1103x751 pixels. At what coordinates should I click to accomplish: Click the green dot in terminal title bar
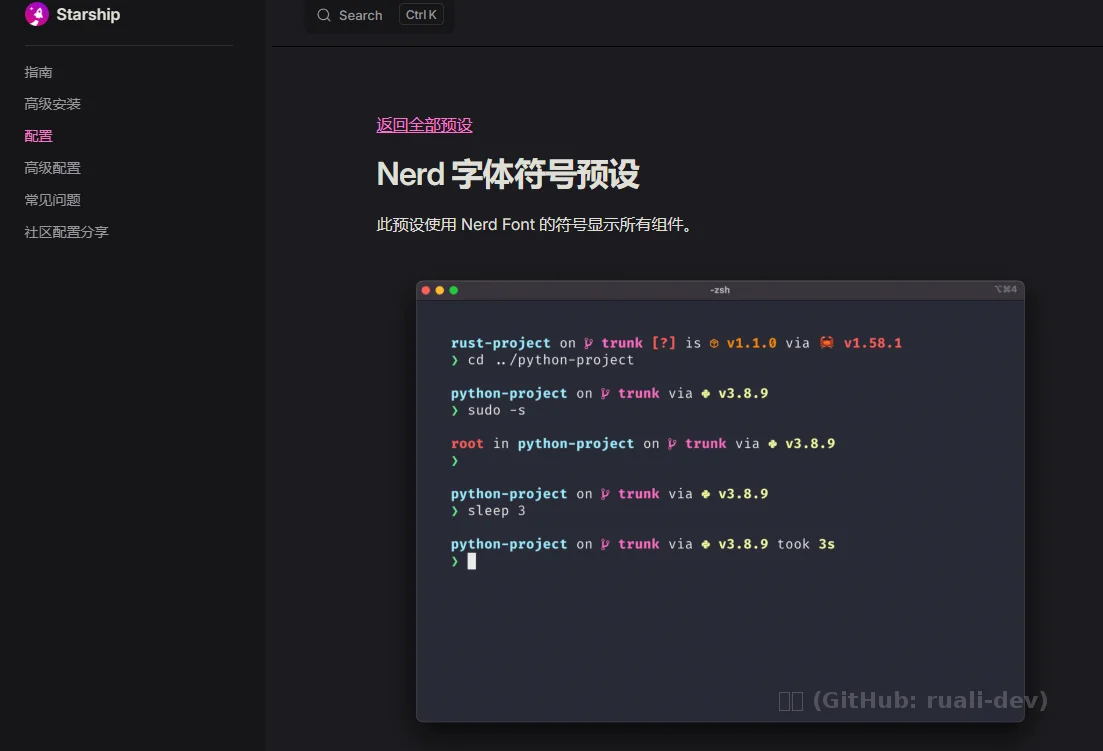(x=454, y=290)
